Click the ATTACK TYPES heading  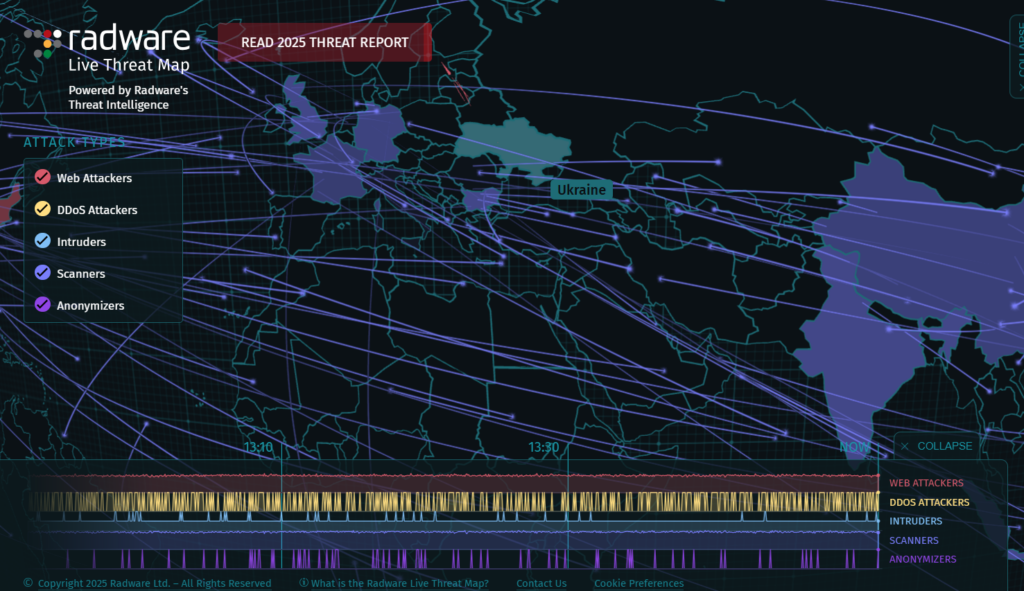[x=74, y=142]
